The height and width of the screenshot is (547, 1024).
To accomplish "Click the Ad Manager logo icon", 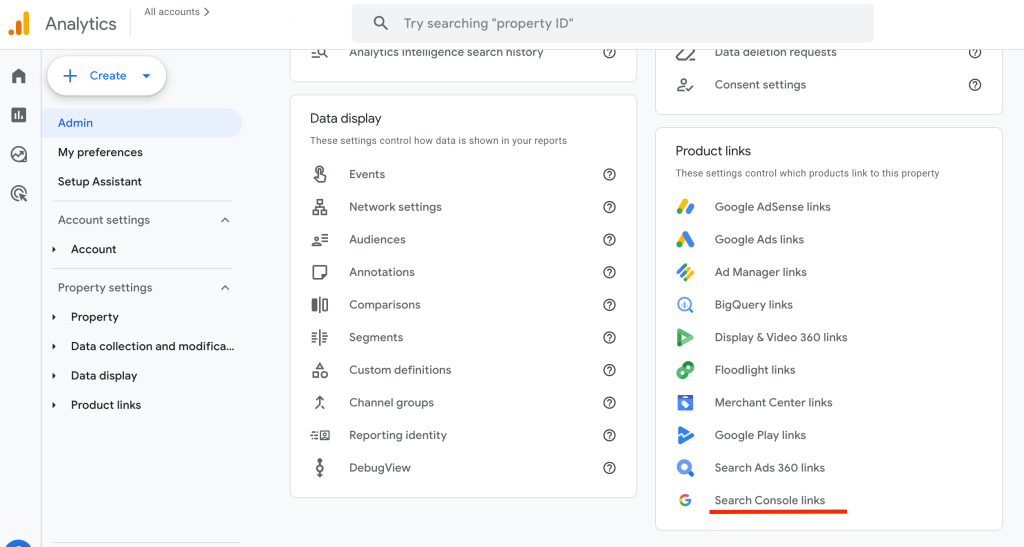I will 685,272.
